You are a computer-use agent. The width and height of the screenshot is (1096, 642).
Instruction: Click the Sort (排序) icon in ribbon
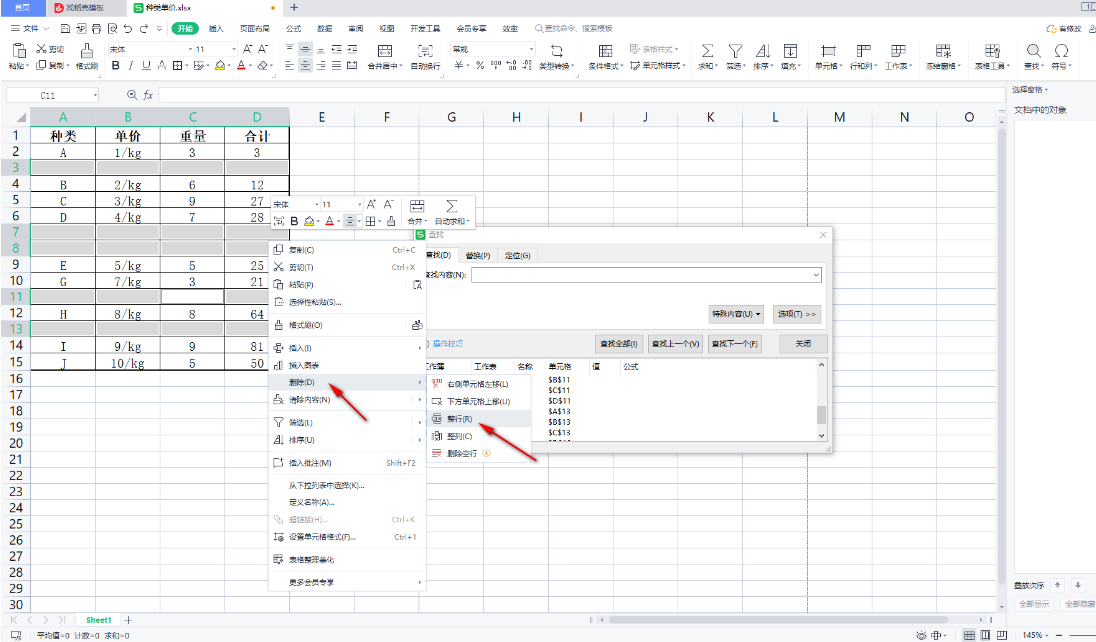[763, 51]
